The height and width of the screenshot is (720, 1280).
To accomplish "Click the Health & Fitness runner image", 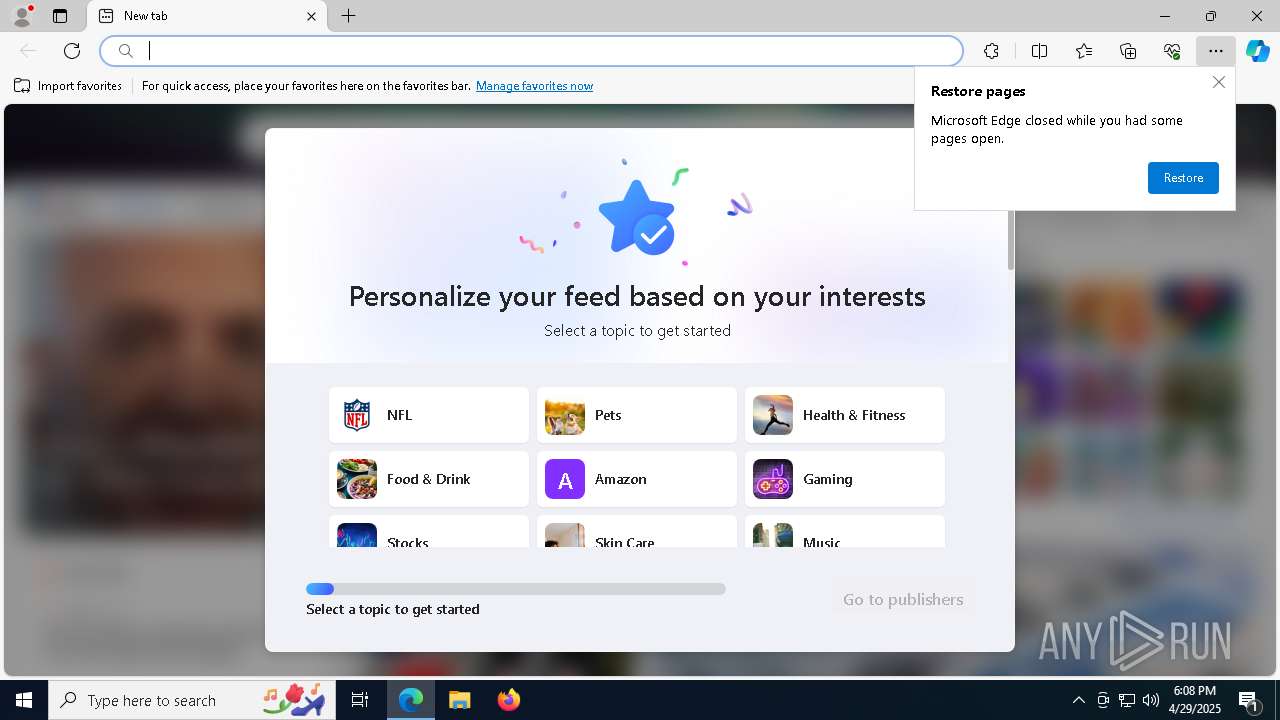I will [773, 415].
